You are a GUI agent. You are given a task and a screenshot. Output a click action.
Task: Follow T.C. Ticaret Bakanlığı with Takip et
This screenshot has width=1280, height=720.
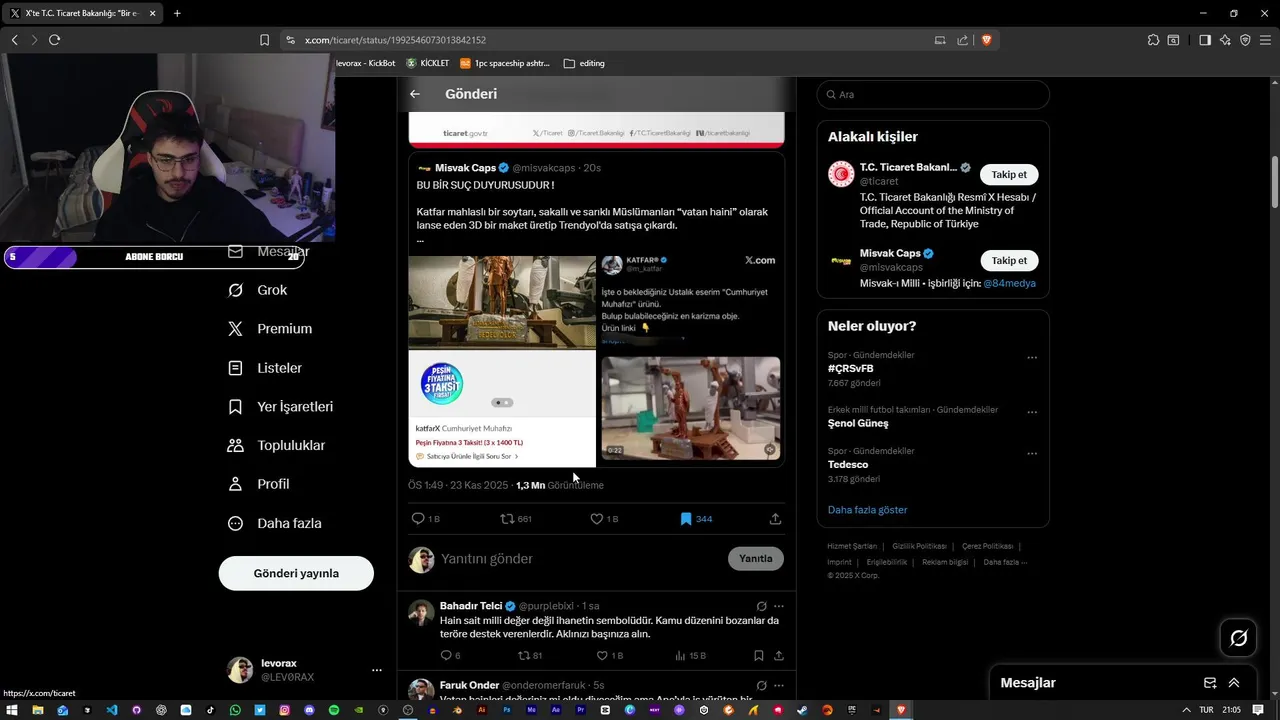1009,175
